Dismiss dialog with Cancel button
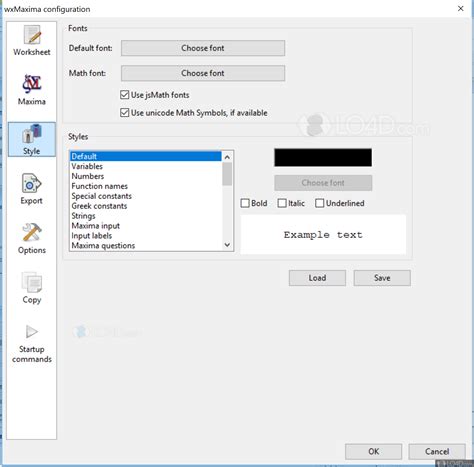The width and height of the screenshot is (474, 467). tap(437, 451)
